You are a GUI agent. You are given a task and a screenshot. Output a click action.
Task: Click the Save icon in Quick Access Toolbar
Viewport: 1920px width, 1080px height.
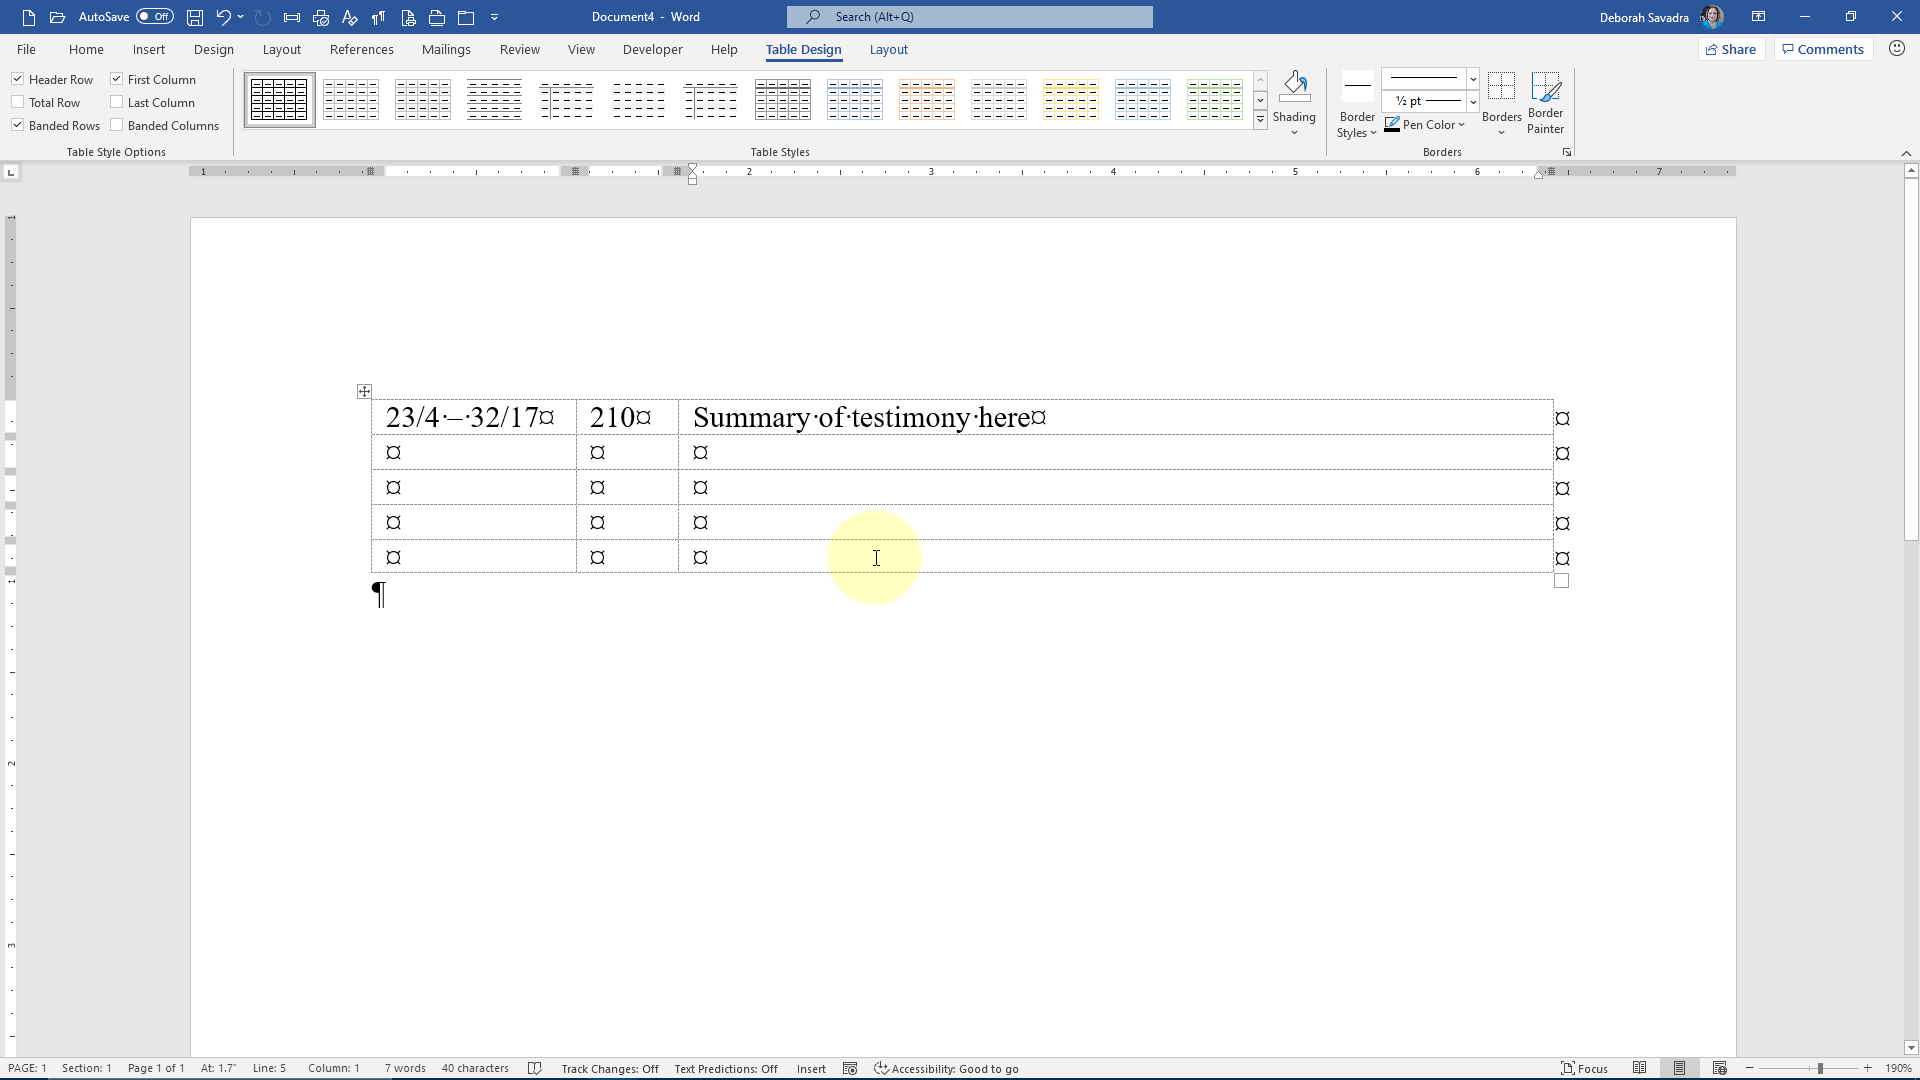coord(195,17)
